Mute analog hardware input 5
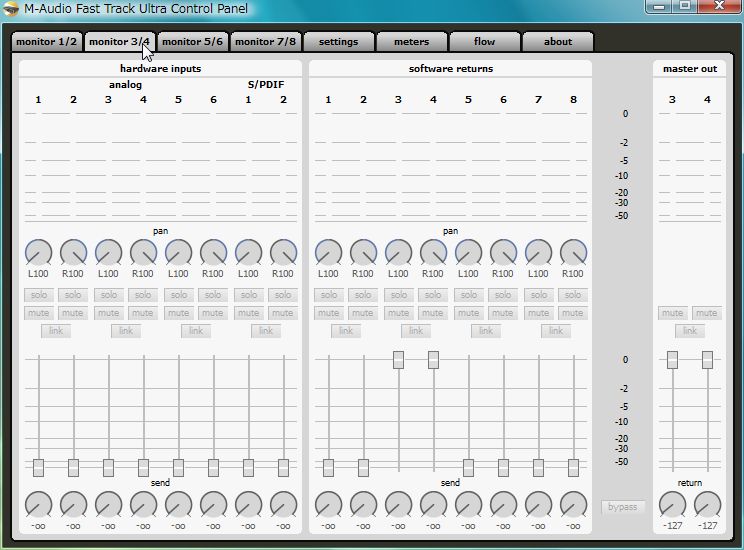Viewport: 744px width, 550px height. pyautogui.click(x=178, y=313)
